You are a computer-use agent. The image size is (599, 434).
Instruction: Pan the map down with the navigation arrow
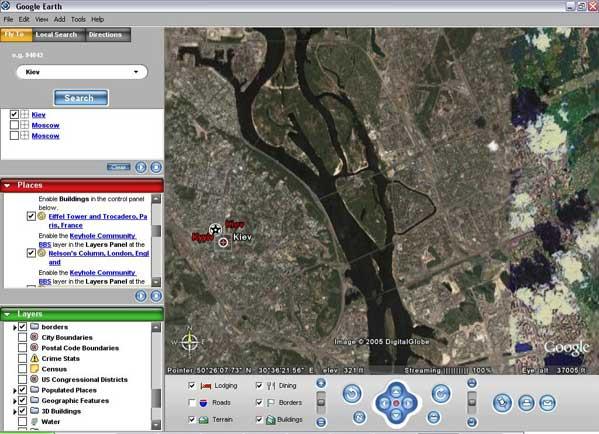396,415
